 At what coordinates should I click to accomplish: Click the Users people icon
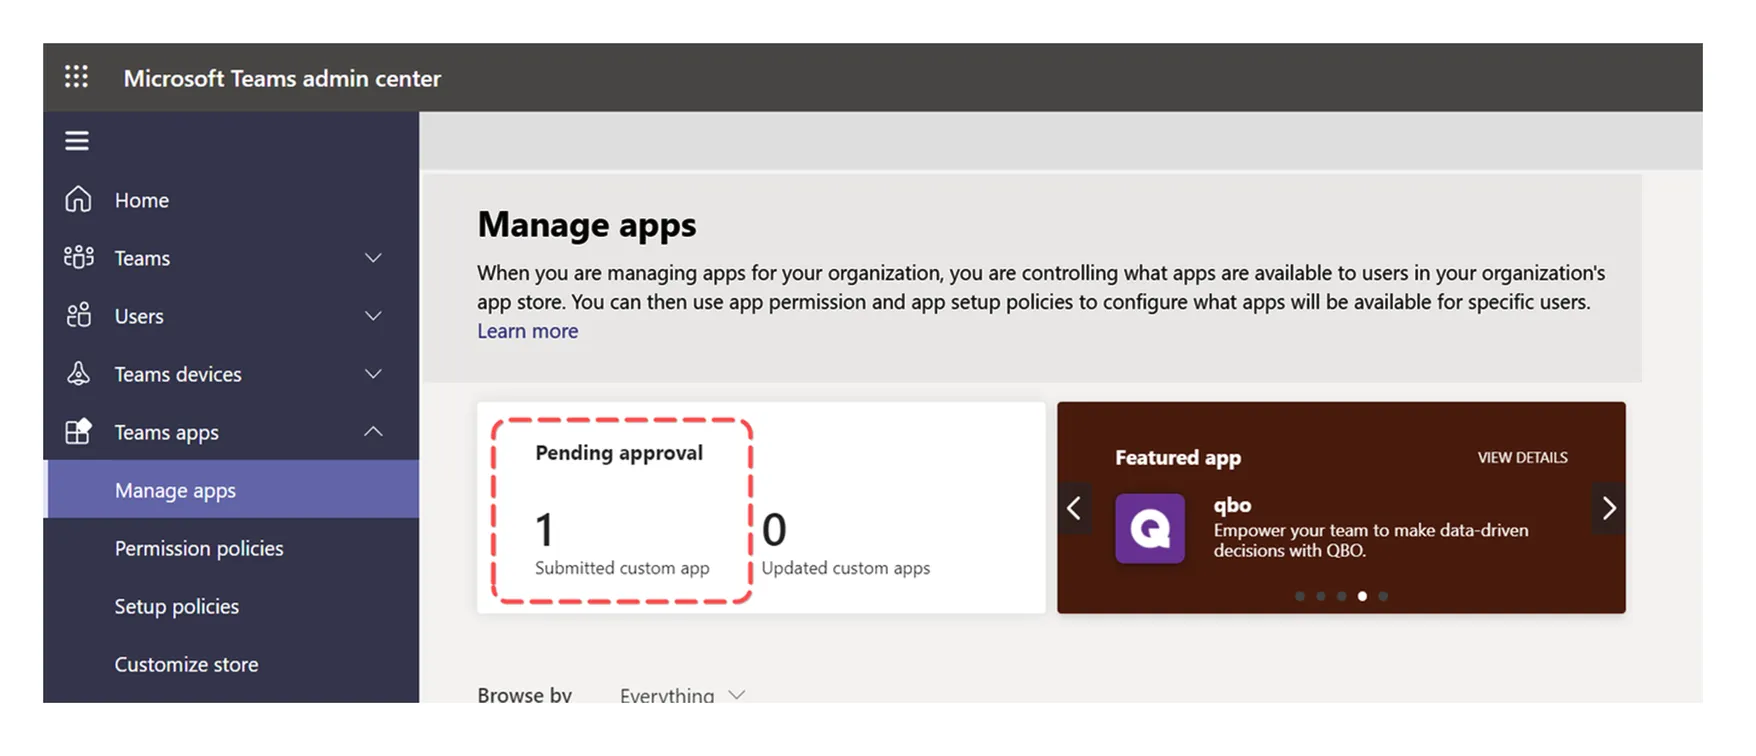click(79, 315)
